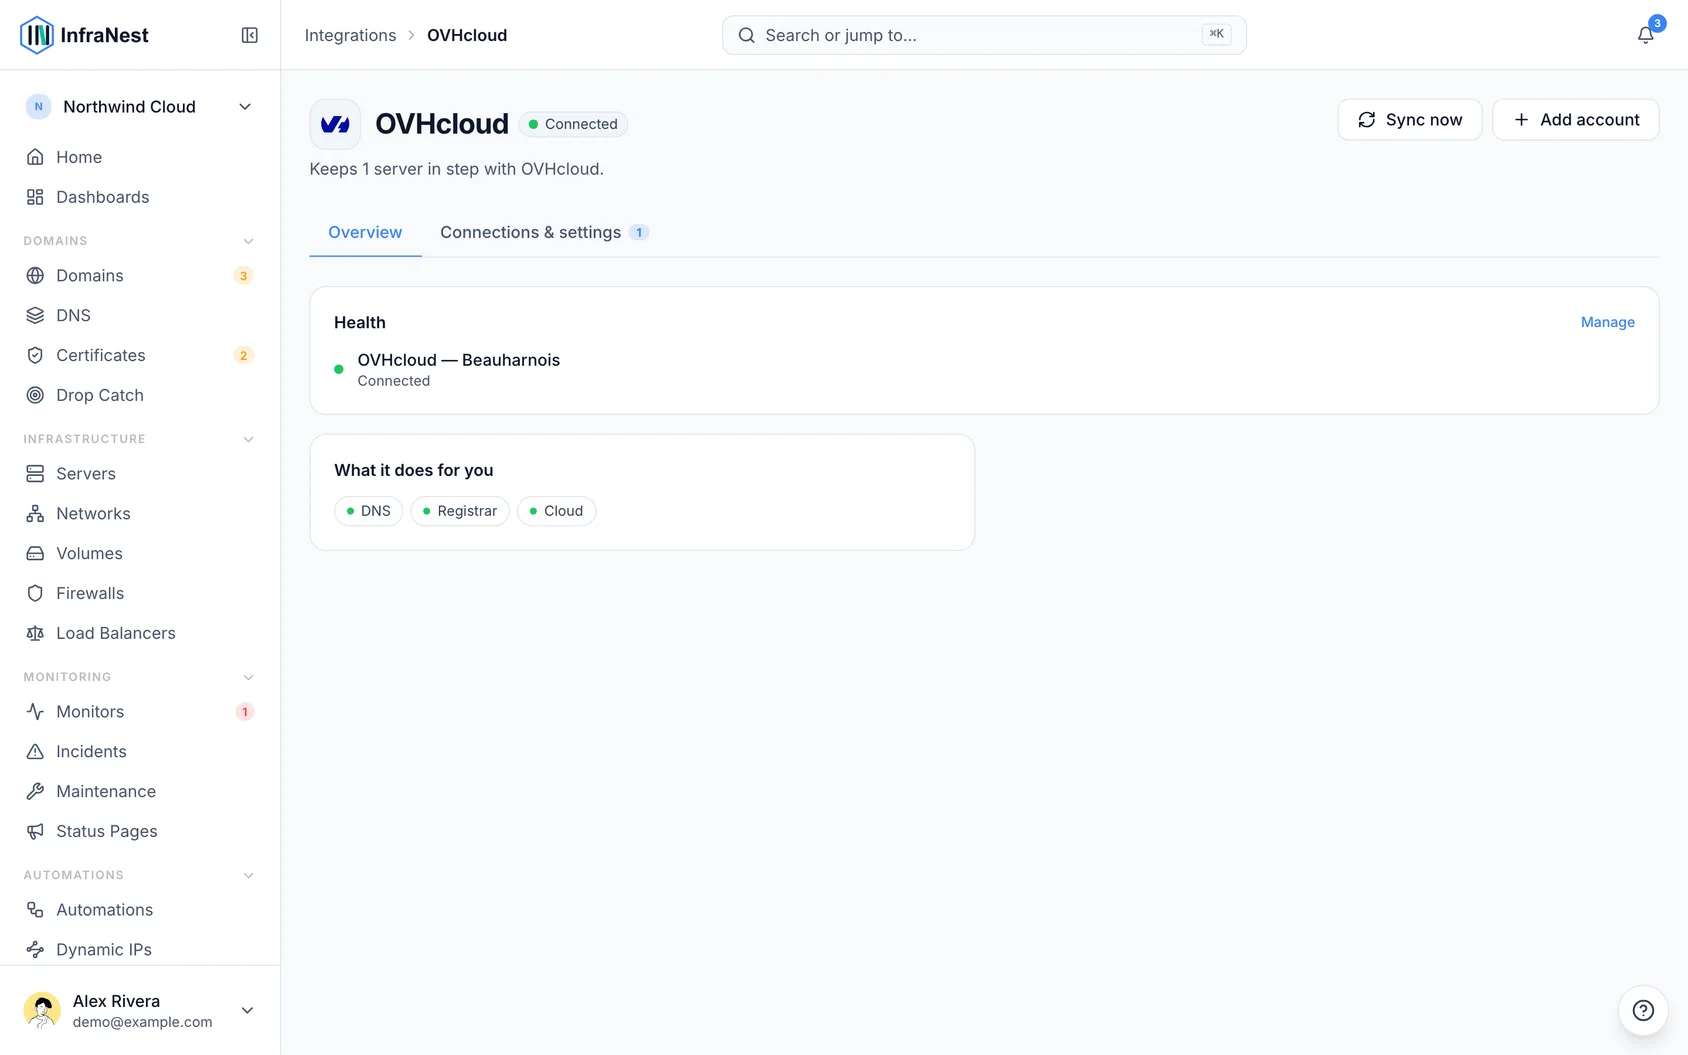1688x1055 pixels.
Task: Click the Registrar capability chip
Action: pos(460,511)
